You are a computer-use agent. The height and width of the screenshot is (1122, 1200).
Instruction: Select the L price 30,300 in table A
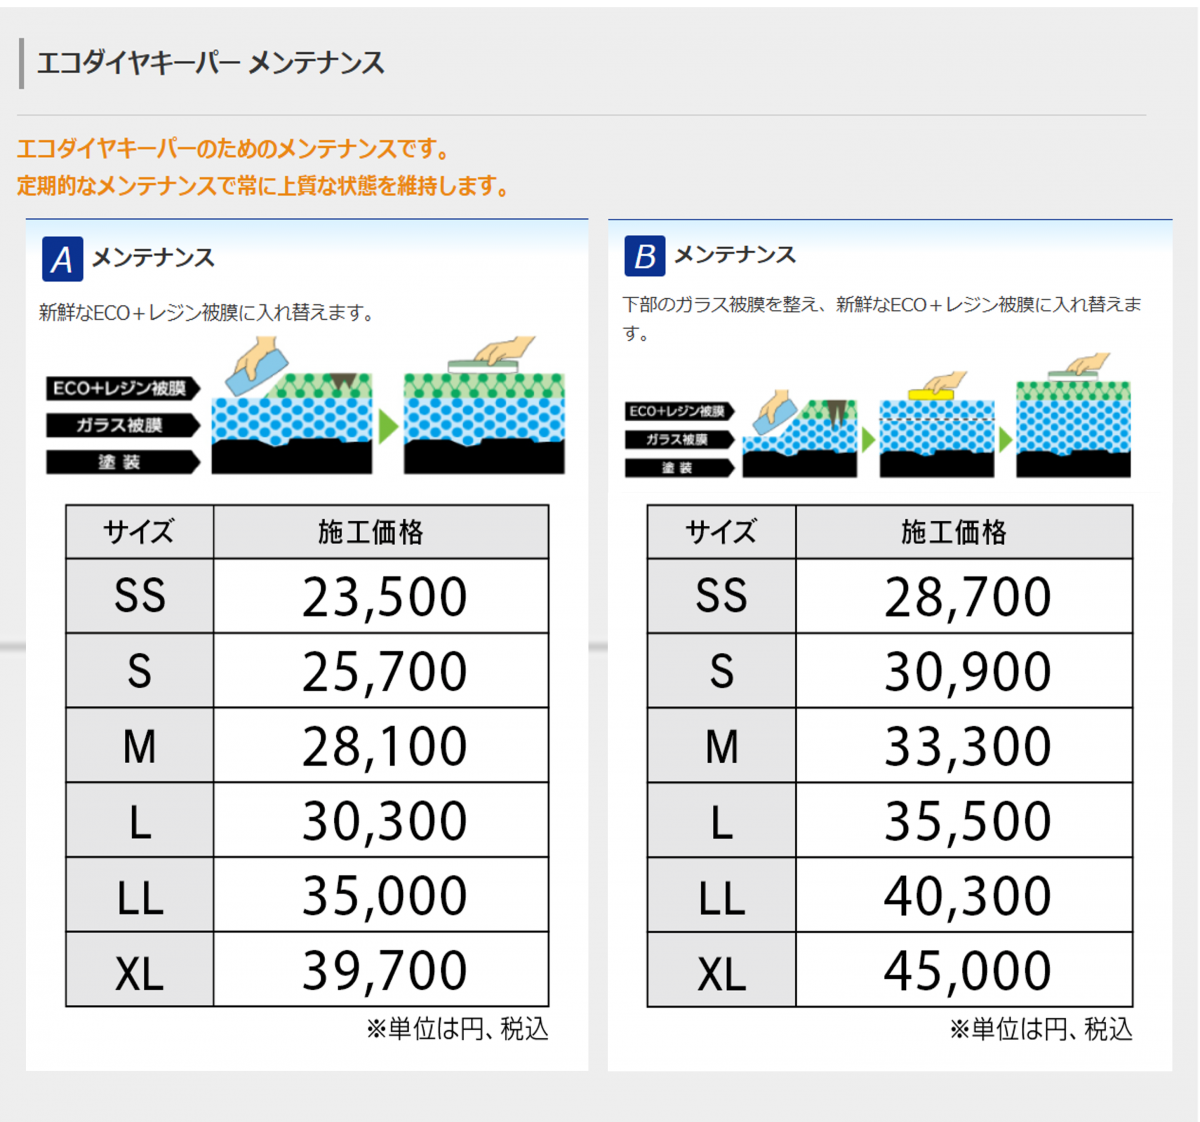pos(384,822)
